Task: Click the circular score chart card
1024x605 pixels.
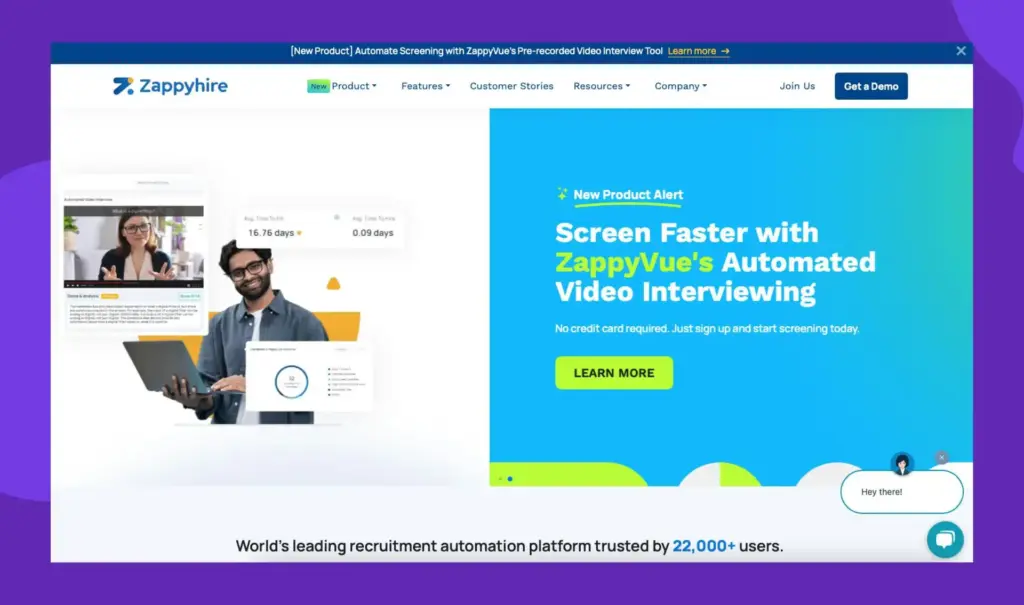Action: pos(310,377)
